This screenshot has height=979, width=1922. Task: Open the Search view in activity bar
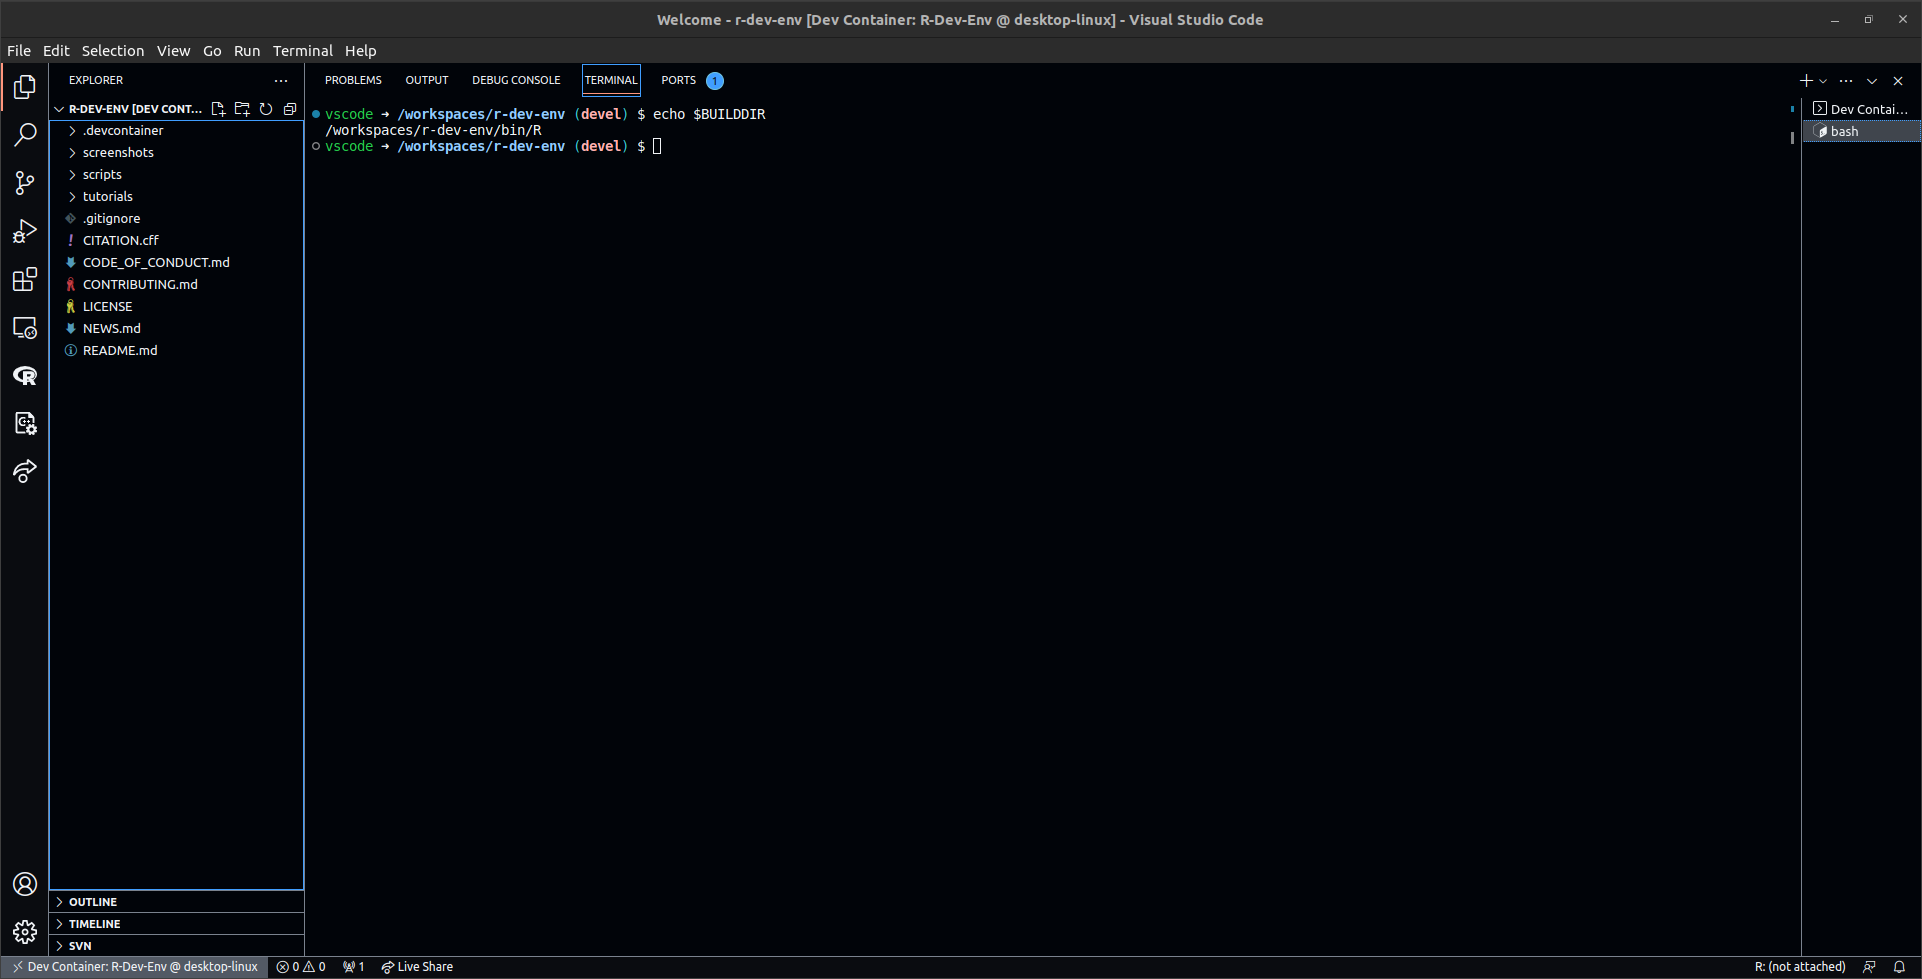tap(25, 135)
